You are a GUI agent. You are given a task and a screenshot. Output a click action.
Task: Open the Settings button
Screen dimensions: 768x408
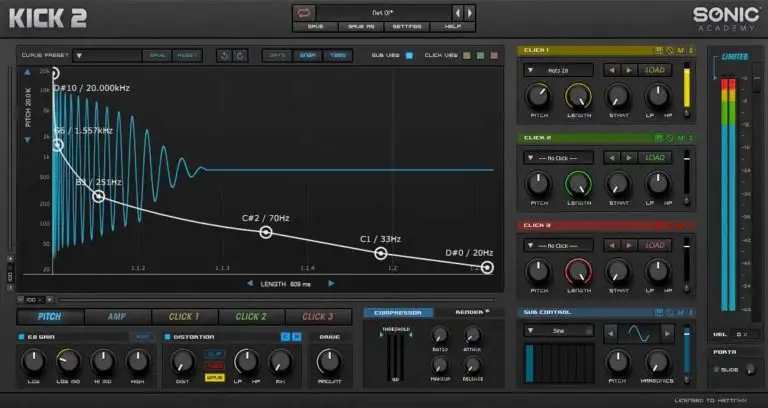pyautogui.click(x=407, y=26)
